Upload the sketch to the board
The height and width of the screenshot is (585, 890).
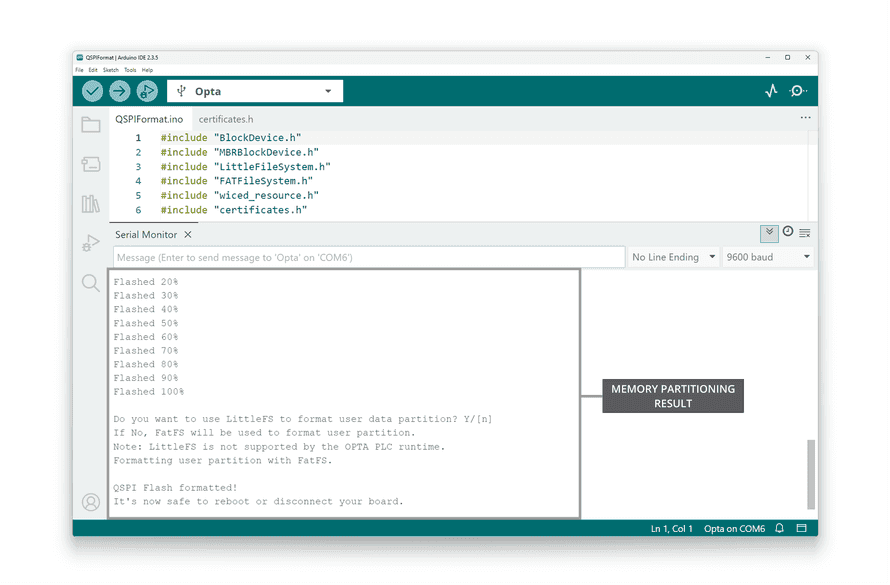click(119, 90)
